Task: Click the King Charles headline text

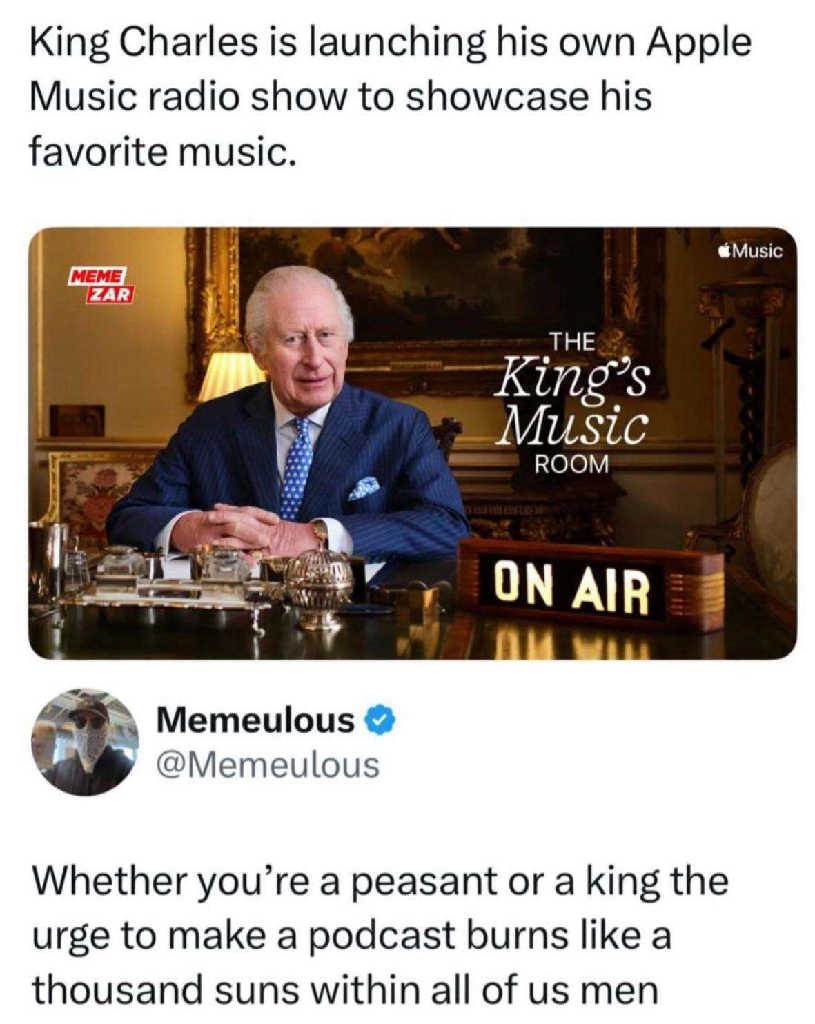Action: click(390, 96)
